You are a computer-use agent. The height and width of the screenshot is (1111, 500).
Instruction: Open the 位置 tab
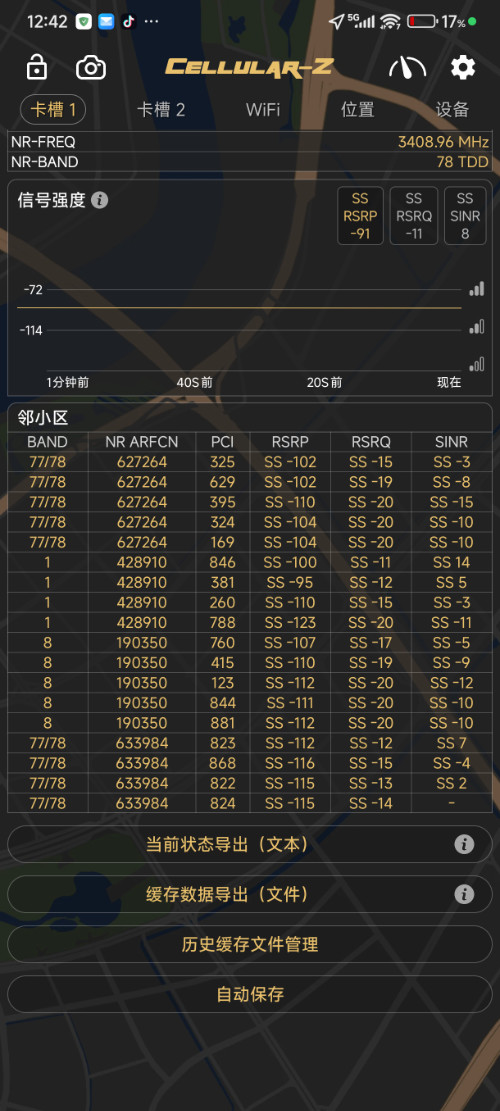[358, 110]
